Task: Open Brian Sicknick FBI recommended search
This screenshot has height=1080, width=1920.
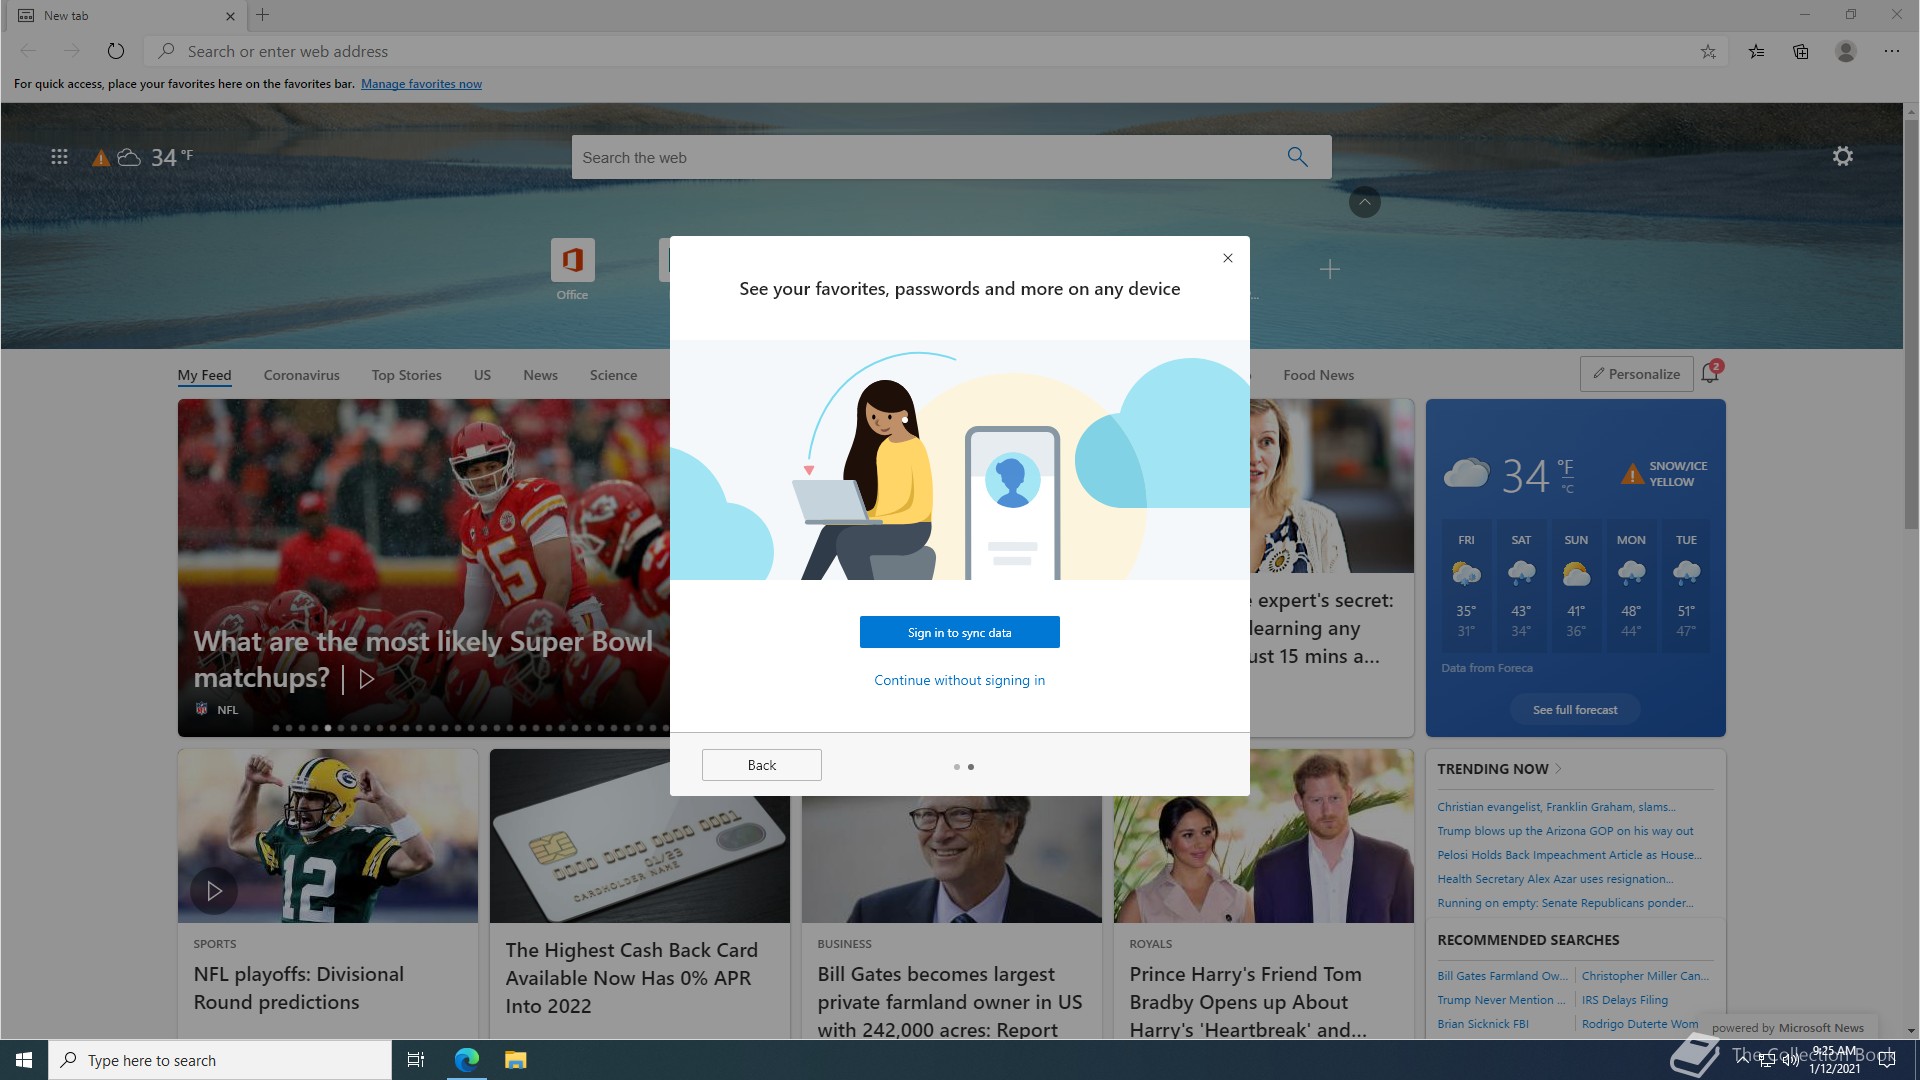Action: pos(1483,1024)
